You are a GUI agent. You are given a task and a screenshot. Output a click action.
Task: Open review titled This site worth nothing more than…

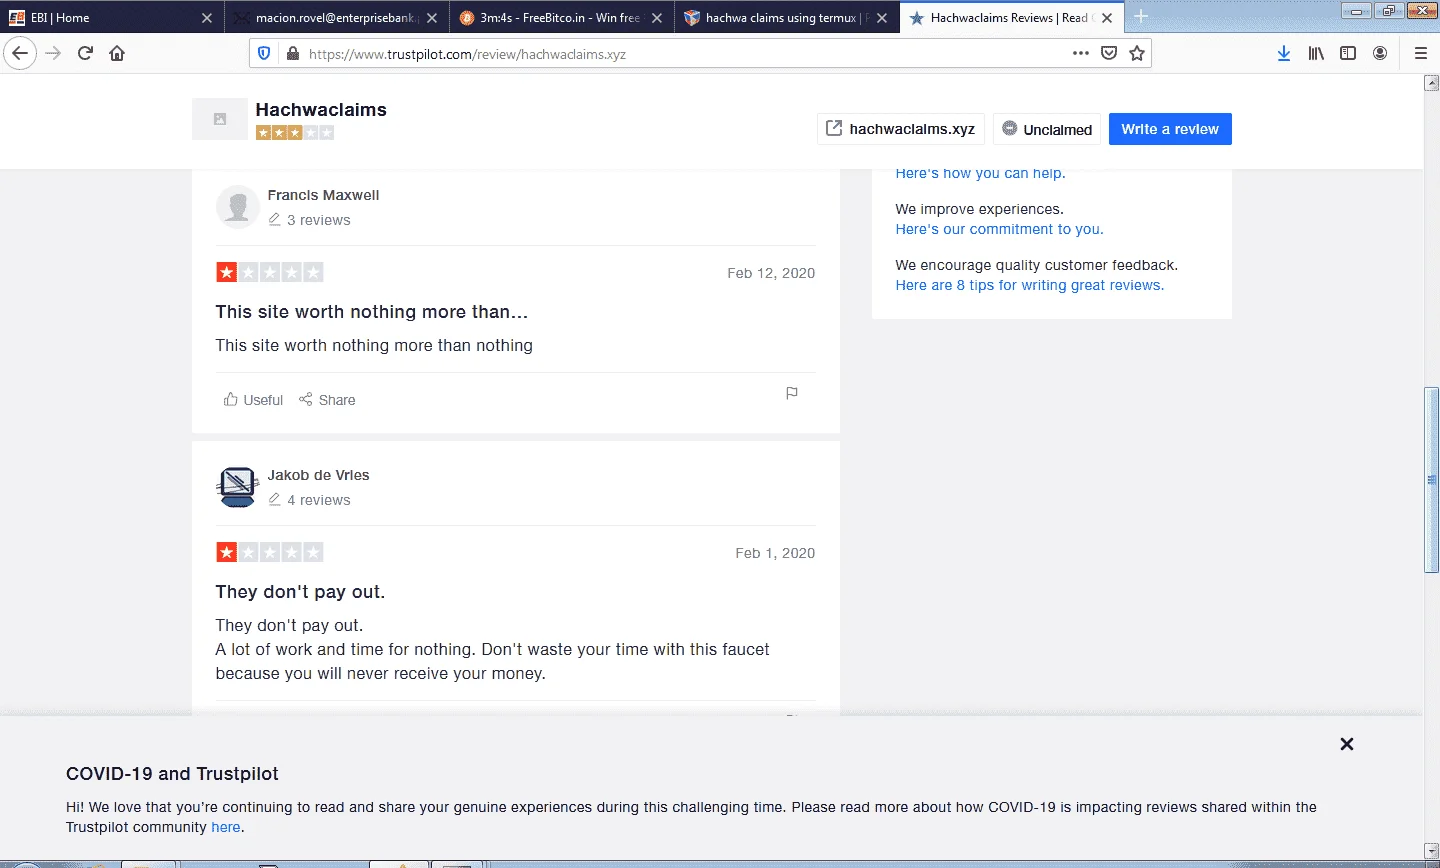tap(372, 312)
